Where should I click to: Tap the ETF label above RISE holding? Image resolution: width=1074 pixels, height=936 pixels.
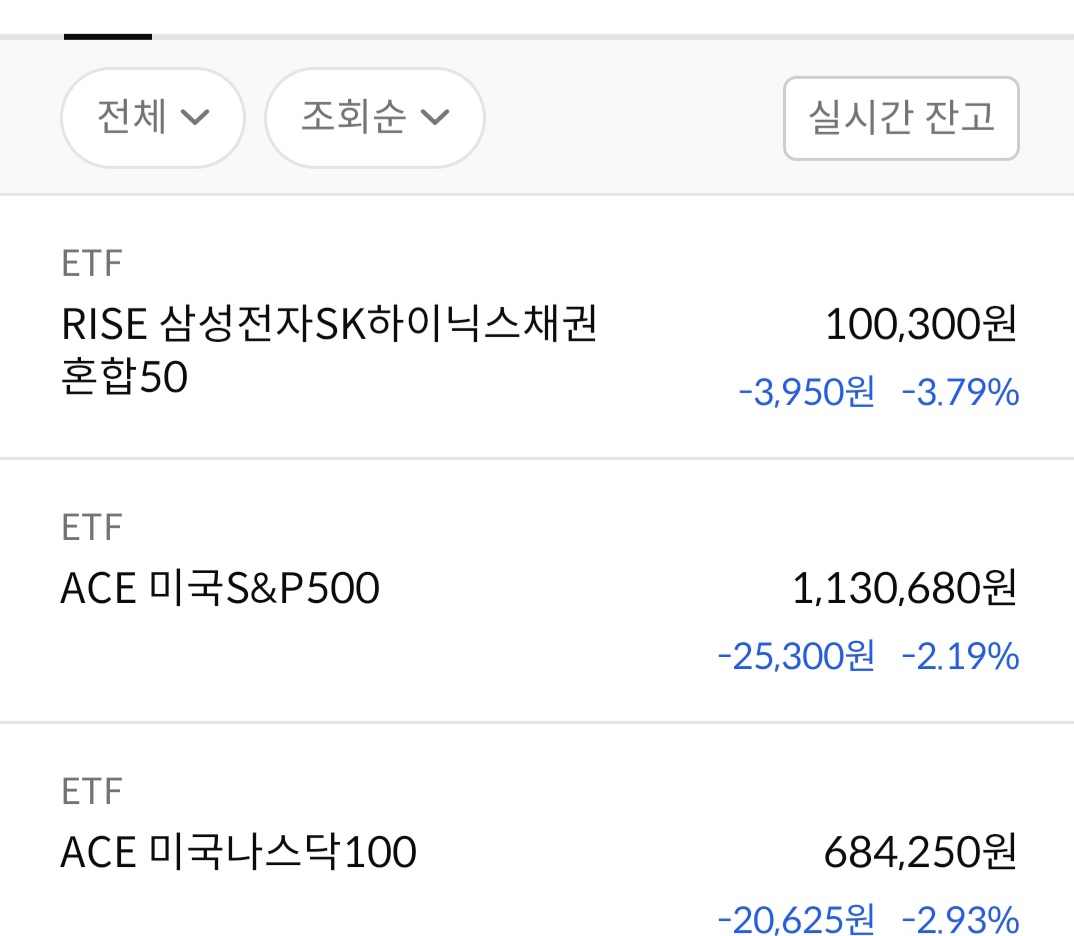[x=91, y=265]
